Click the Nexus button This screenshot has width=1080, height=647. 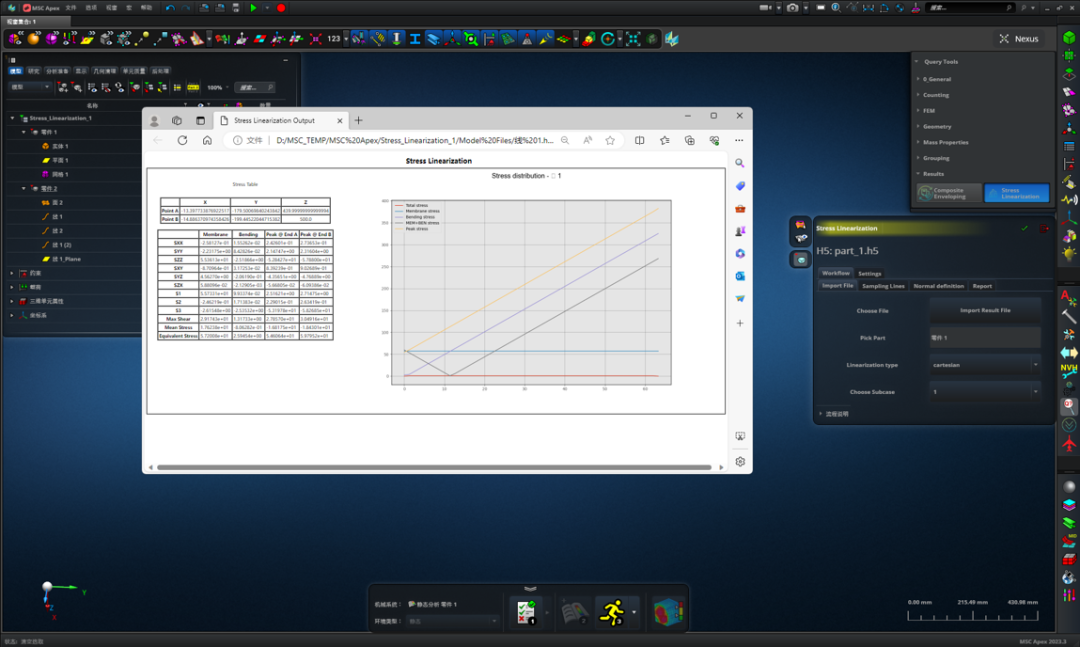1019,39
